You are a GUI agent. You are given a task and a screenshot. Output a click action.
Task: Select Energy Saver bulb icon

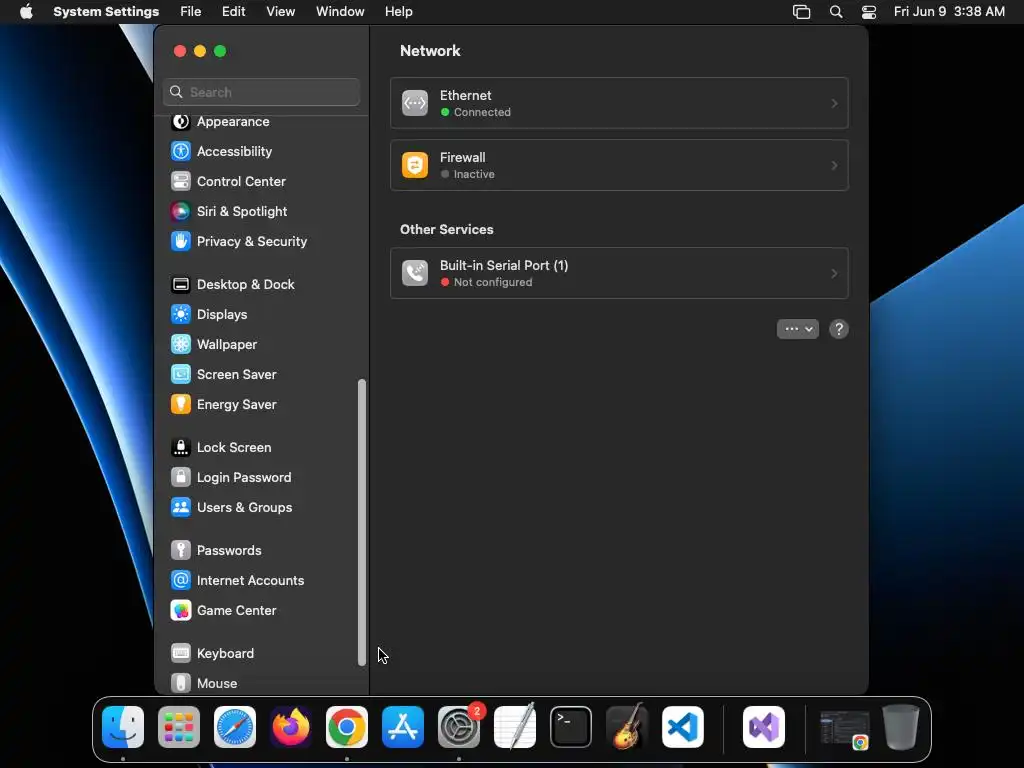pos(181,405)
